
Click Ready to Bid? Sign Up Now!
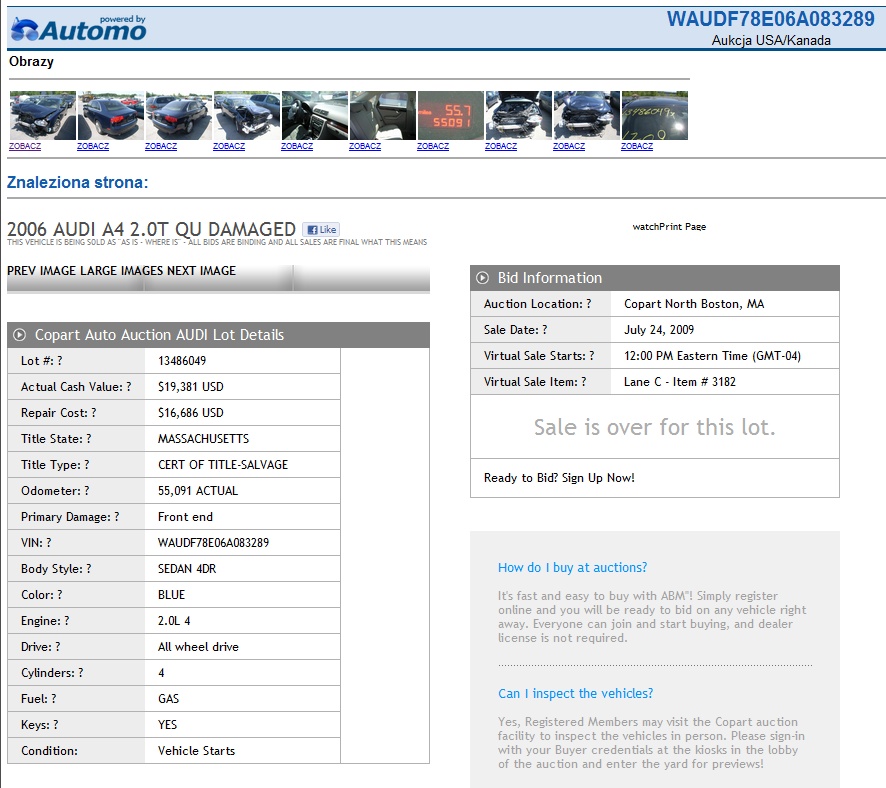tap(559, 478)
